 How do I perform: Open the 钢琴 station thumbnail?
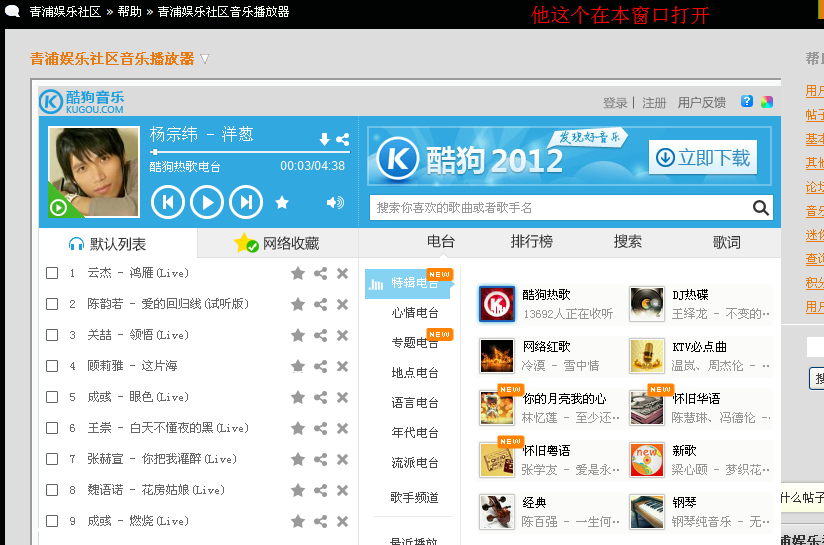pos(647,512)
